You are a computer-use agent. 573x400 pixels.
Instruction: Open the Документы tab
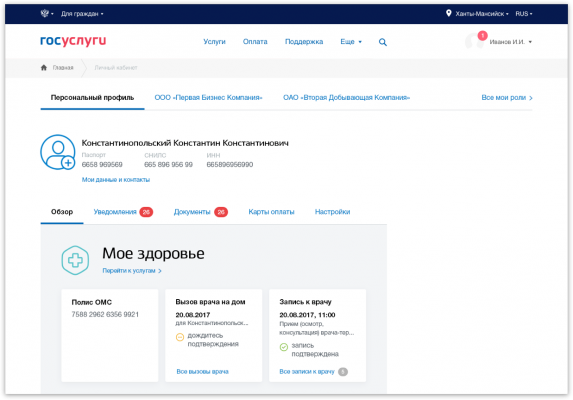[x=201, y=212]
